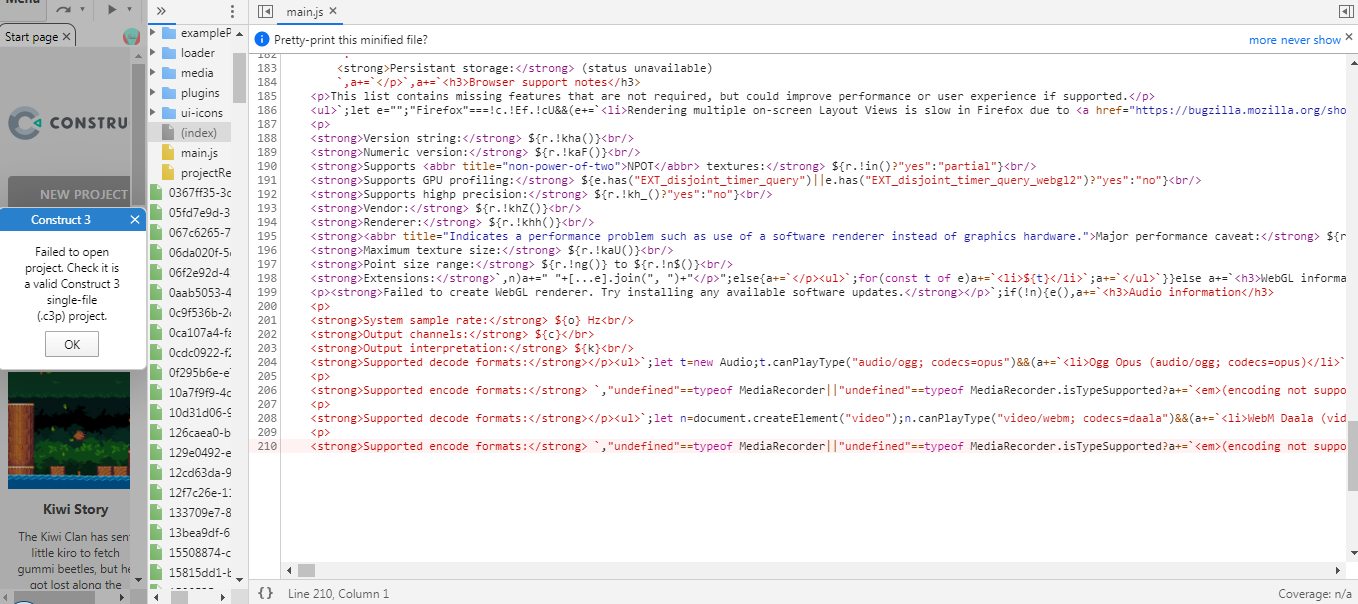Expand the plugins folder
Screen dimensions: 1358x604
click(x=153, y=92)
